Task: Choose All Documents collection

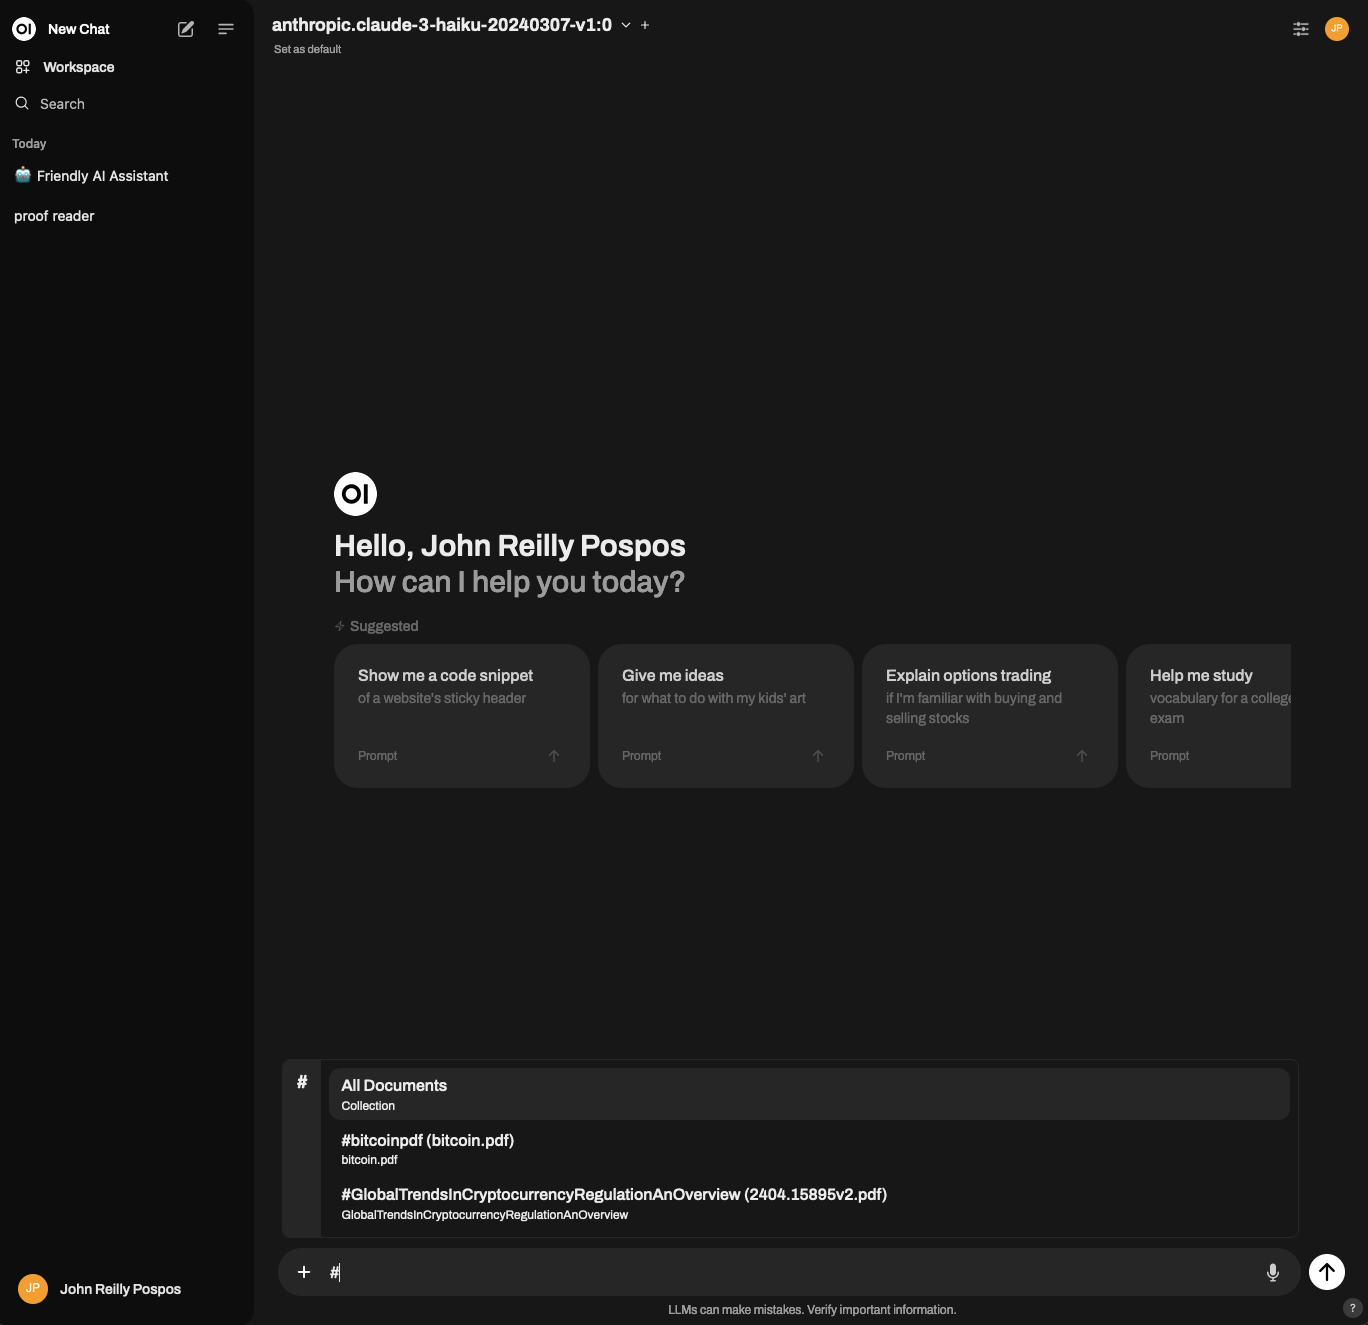Action: 809,1094
